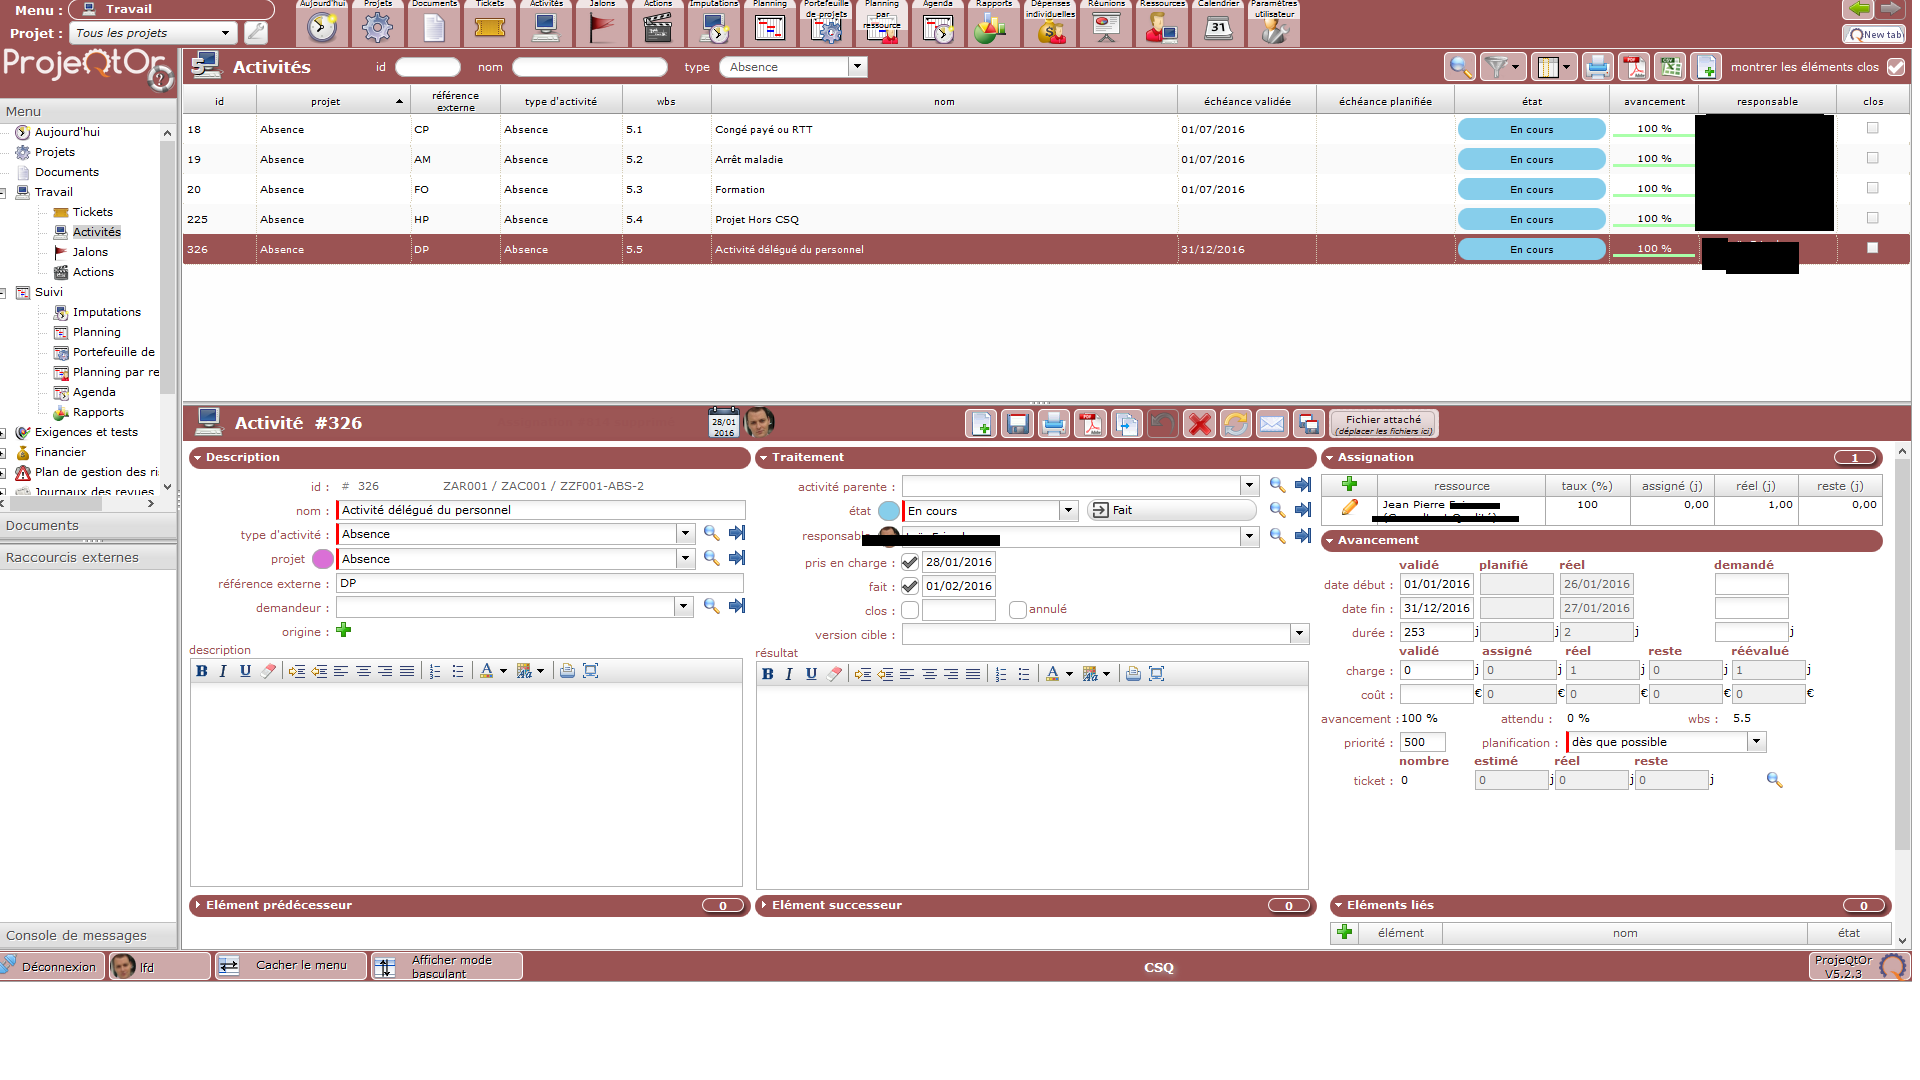Expand the 'Elément prédécesseur' section

click(x=279, y=905)
